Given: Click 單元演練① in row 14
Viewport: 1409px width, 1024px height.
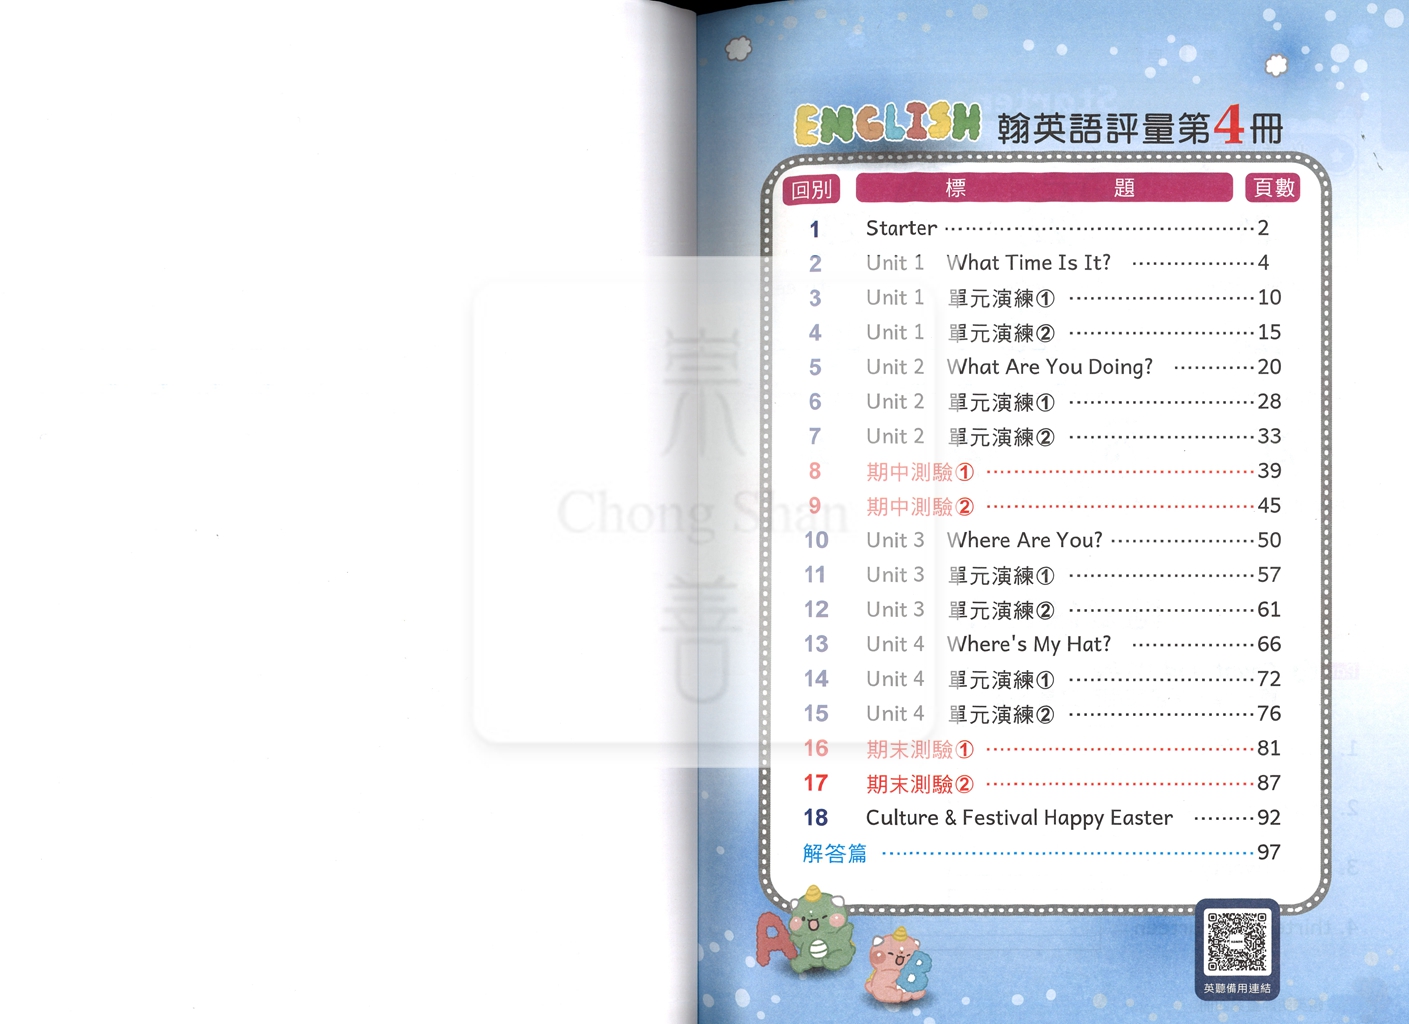Looking at the screenshot, I should pyautogui.click(x=1001, y=680).
